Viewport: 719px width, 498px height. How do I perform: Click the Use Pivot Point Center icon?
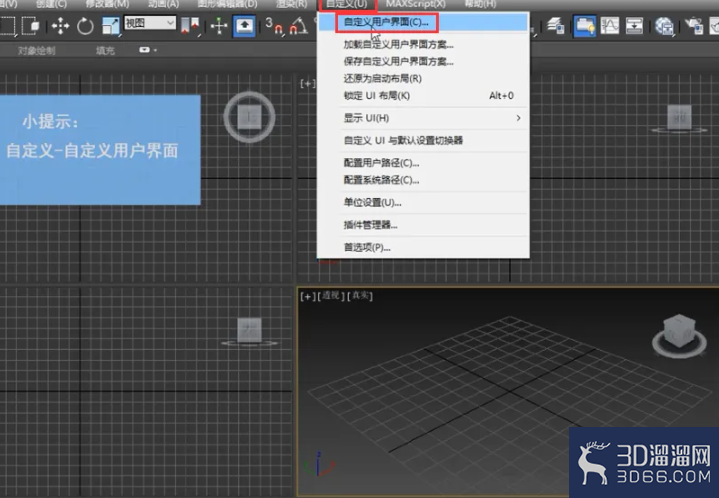point(190,26)
